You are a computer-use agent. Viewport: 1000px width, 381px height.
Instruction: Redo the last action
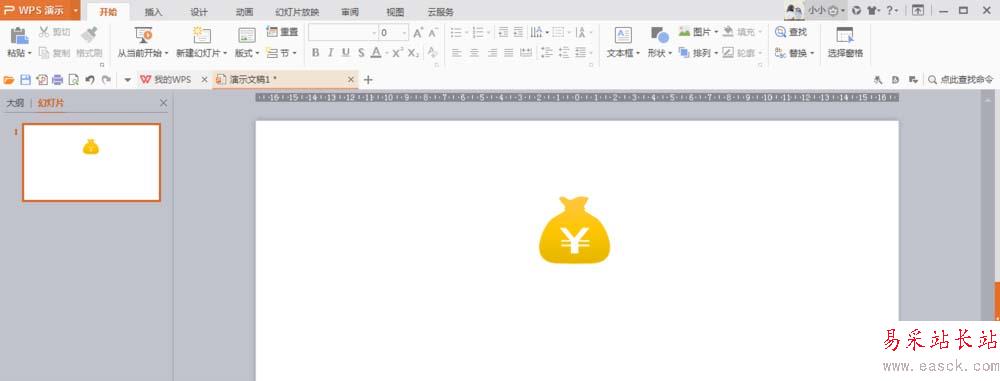click(106, 80)
